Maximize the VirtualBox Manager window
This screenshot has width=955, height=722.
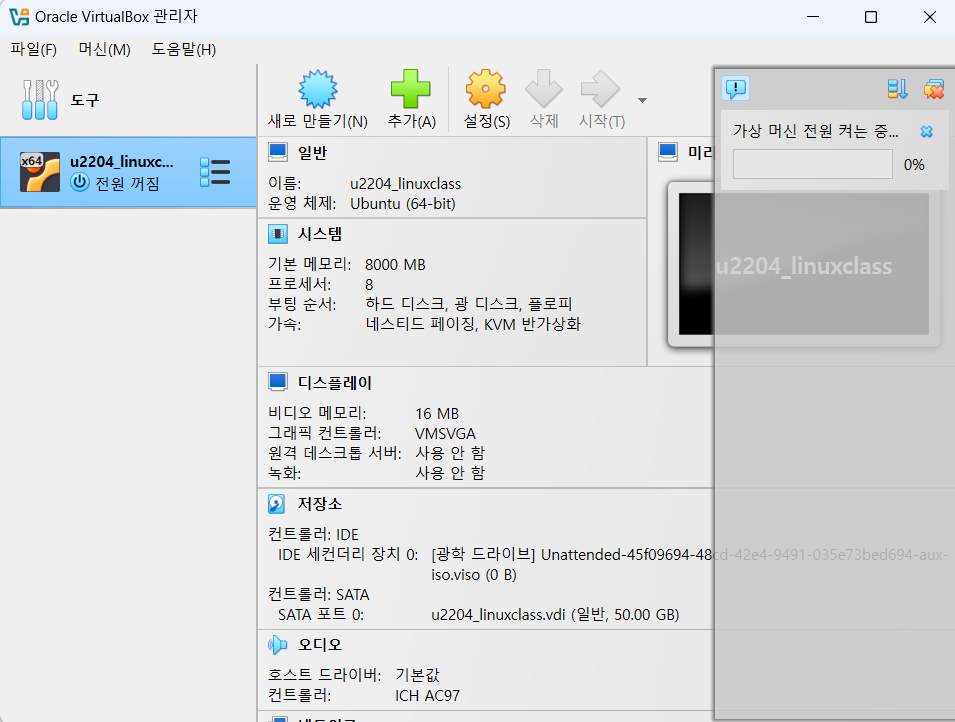871,17
